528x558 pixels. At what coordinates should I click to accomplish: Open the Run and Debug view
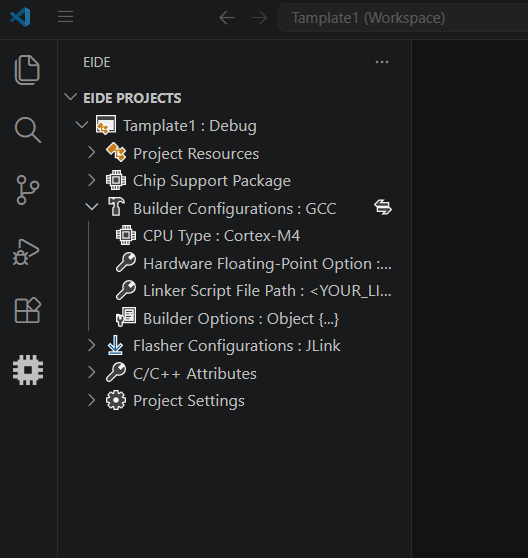click(x=26, y=252)
